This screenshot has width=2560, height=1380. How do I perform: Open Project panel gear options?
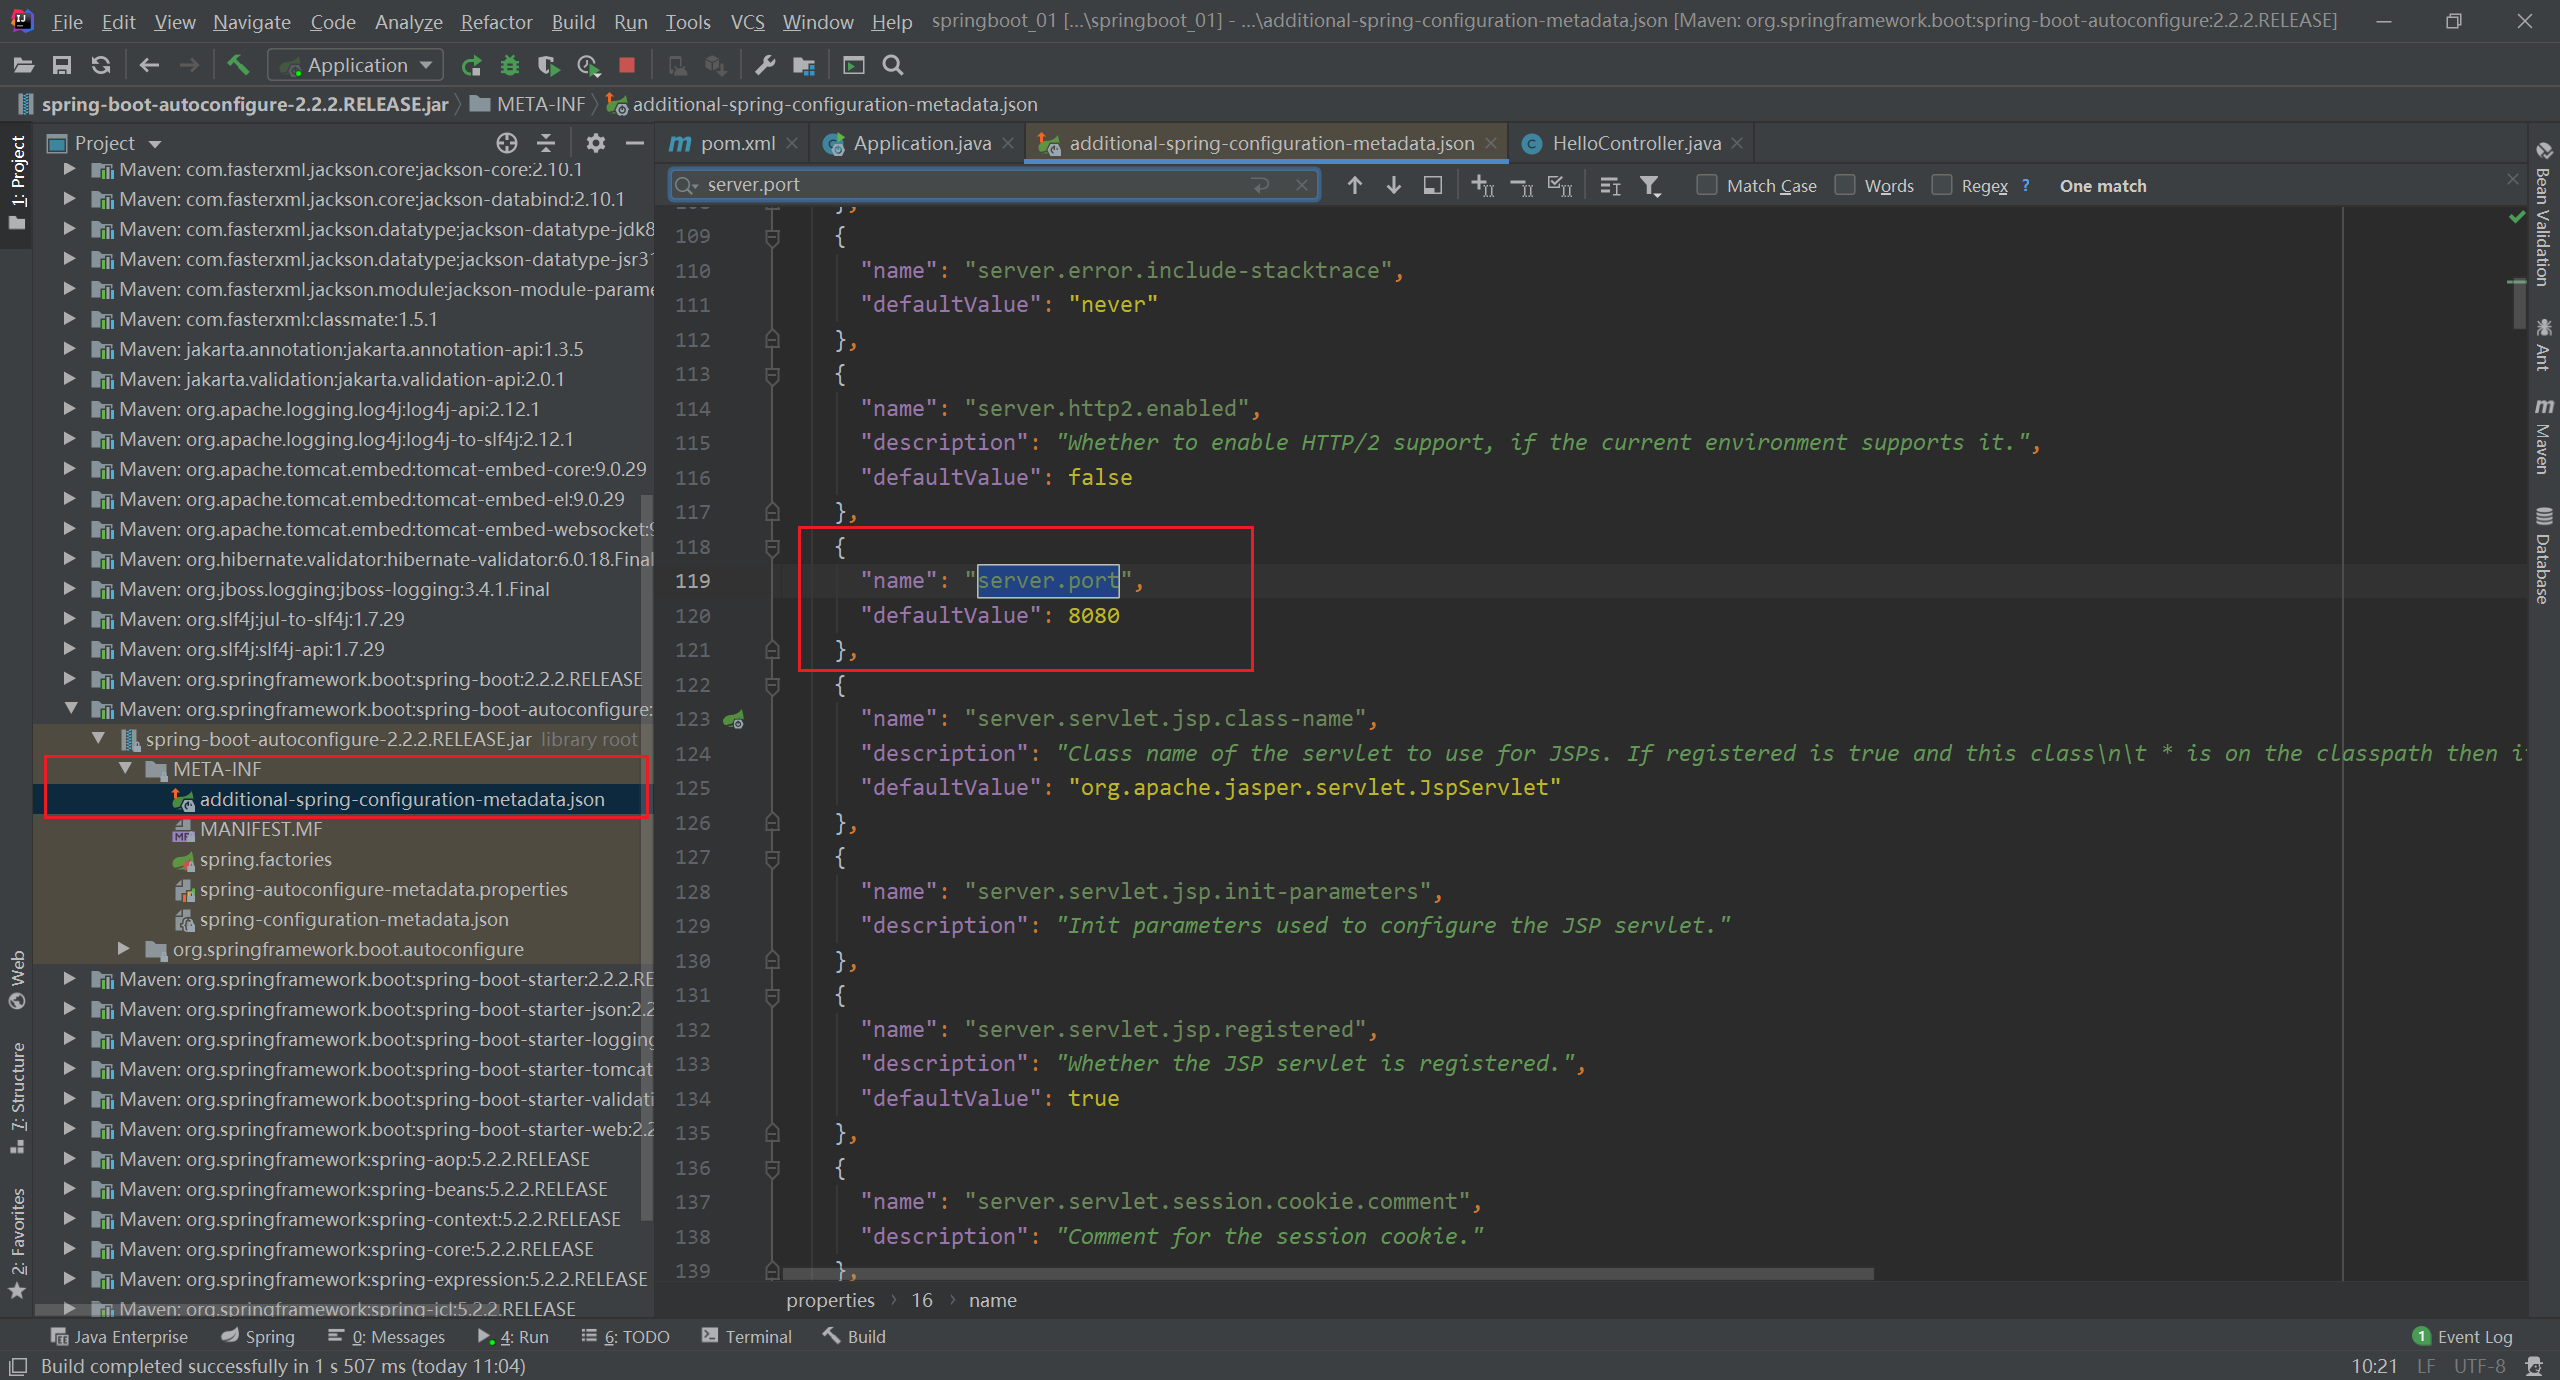pos(596,143)
